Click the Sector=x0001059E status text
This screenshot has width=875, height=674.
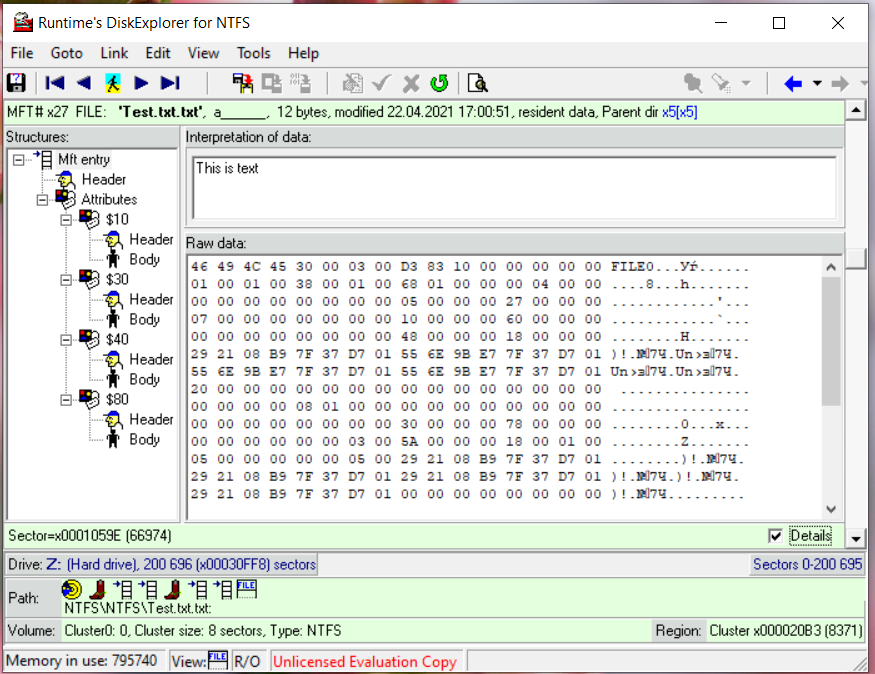[x=89, y=536]
